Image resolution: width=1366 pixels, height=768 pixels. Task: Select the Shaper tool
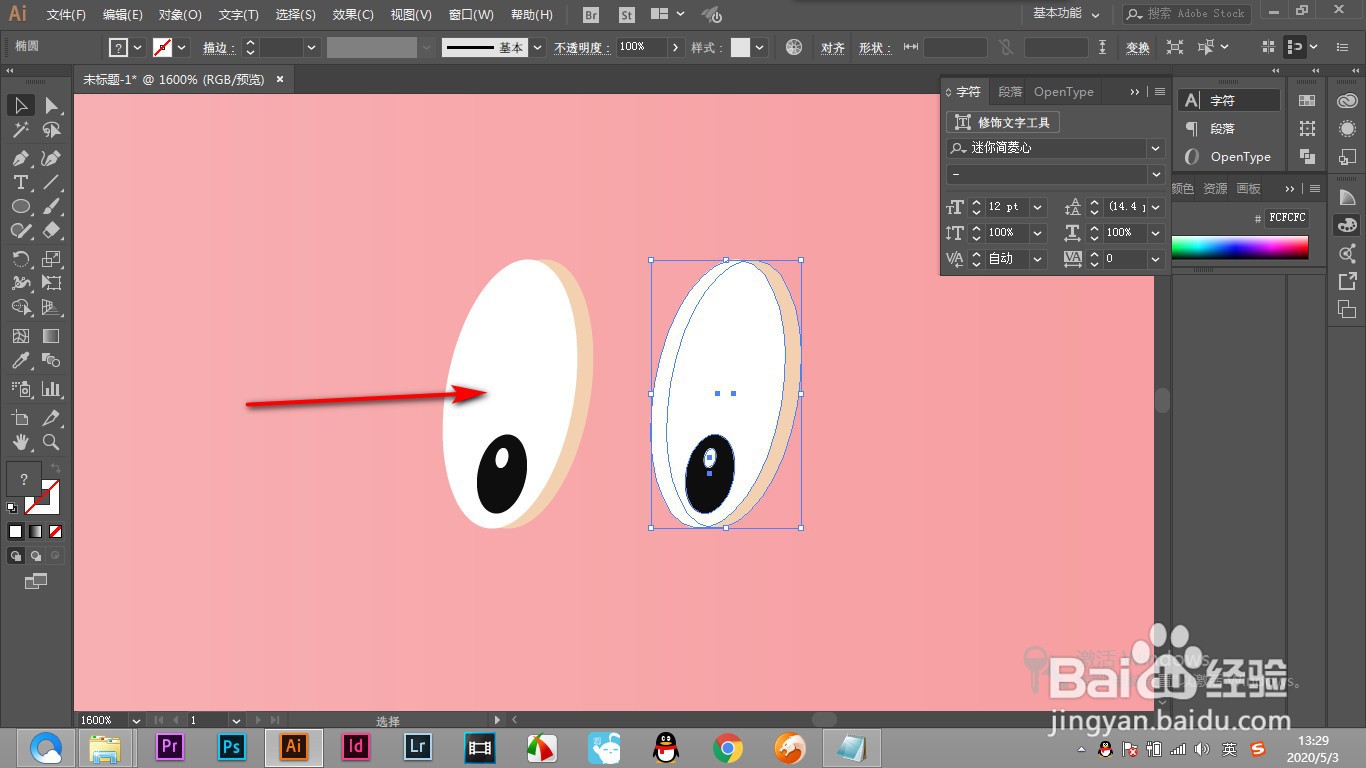[x=20, y=230]
